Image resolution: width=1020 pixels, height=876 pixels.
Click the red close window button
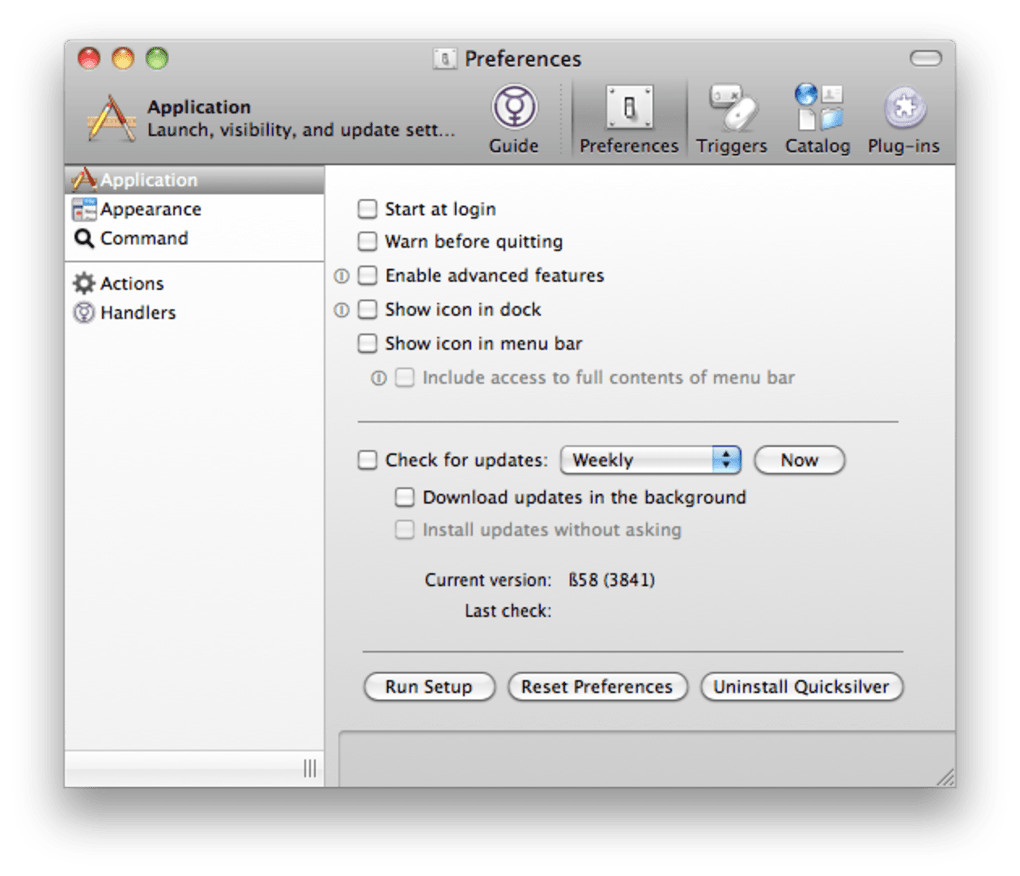pos(89,59)
